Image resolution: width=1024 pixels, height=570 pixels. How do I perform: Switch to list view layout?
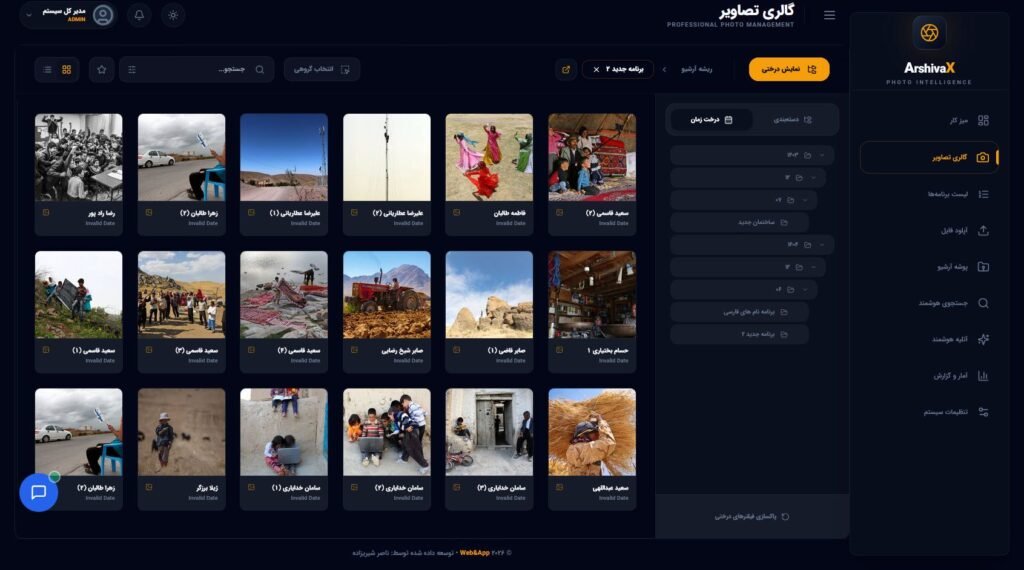coord(46,69)
